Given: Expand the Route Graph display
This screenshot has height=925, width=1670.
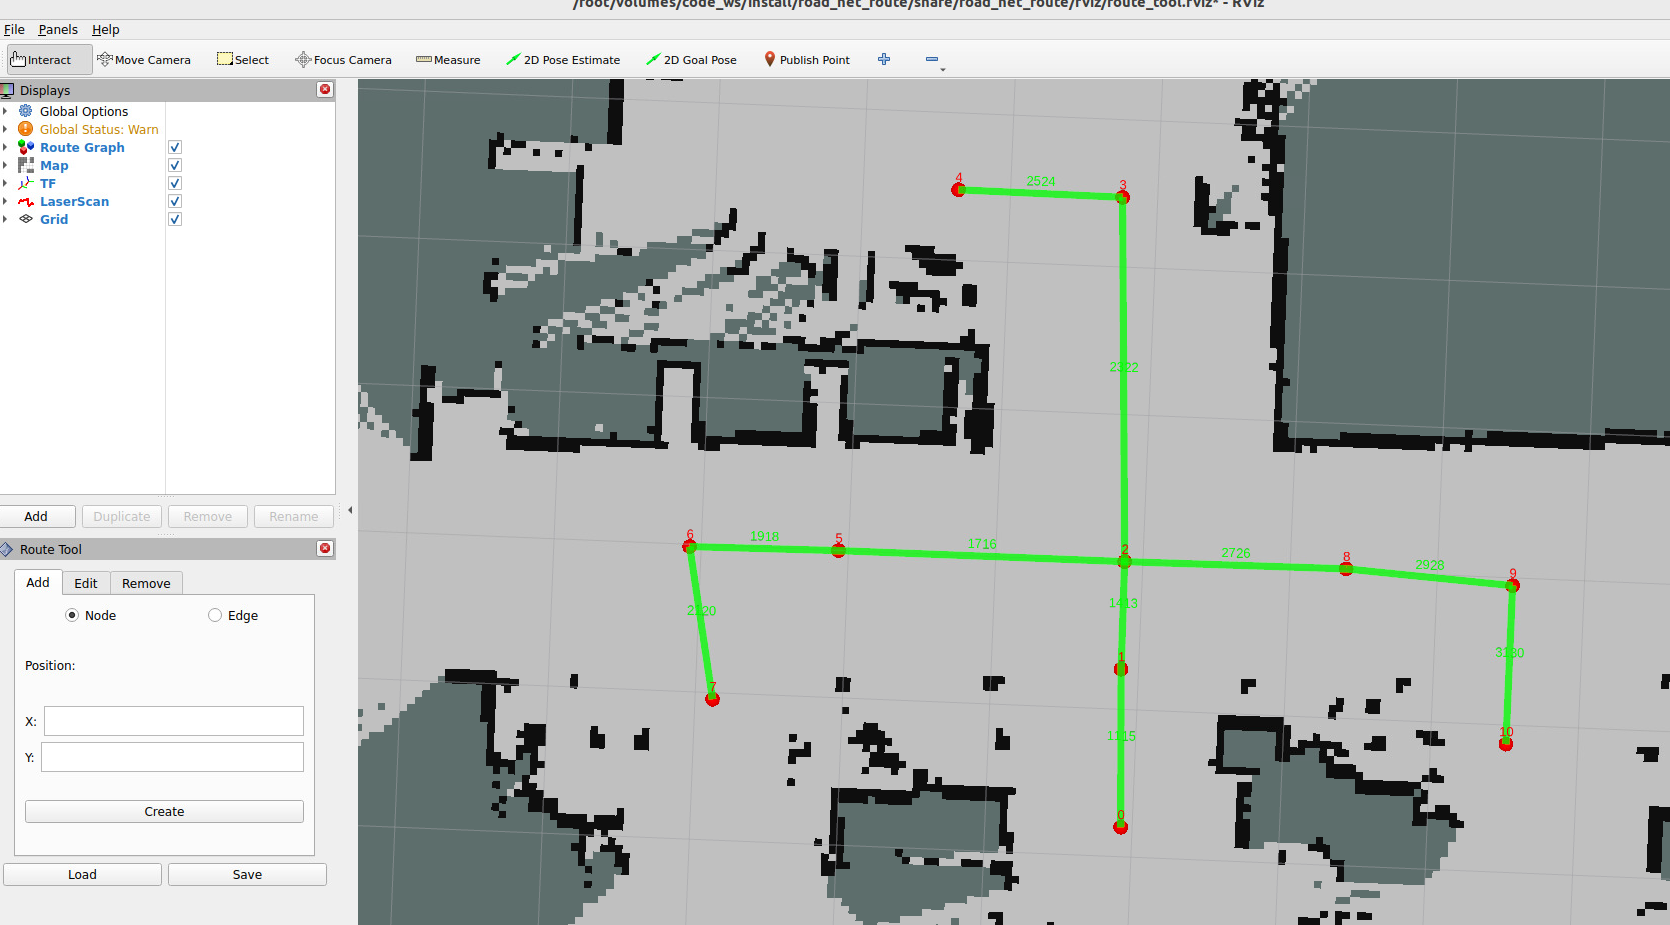Looking at the screenshot, I should pyautogui.click(x=5, y=147).
